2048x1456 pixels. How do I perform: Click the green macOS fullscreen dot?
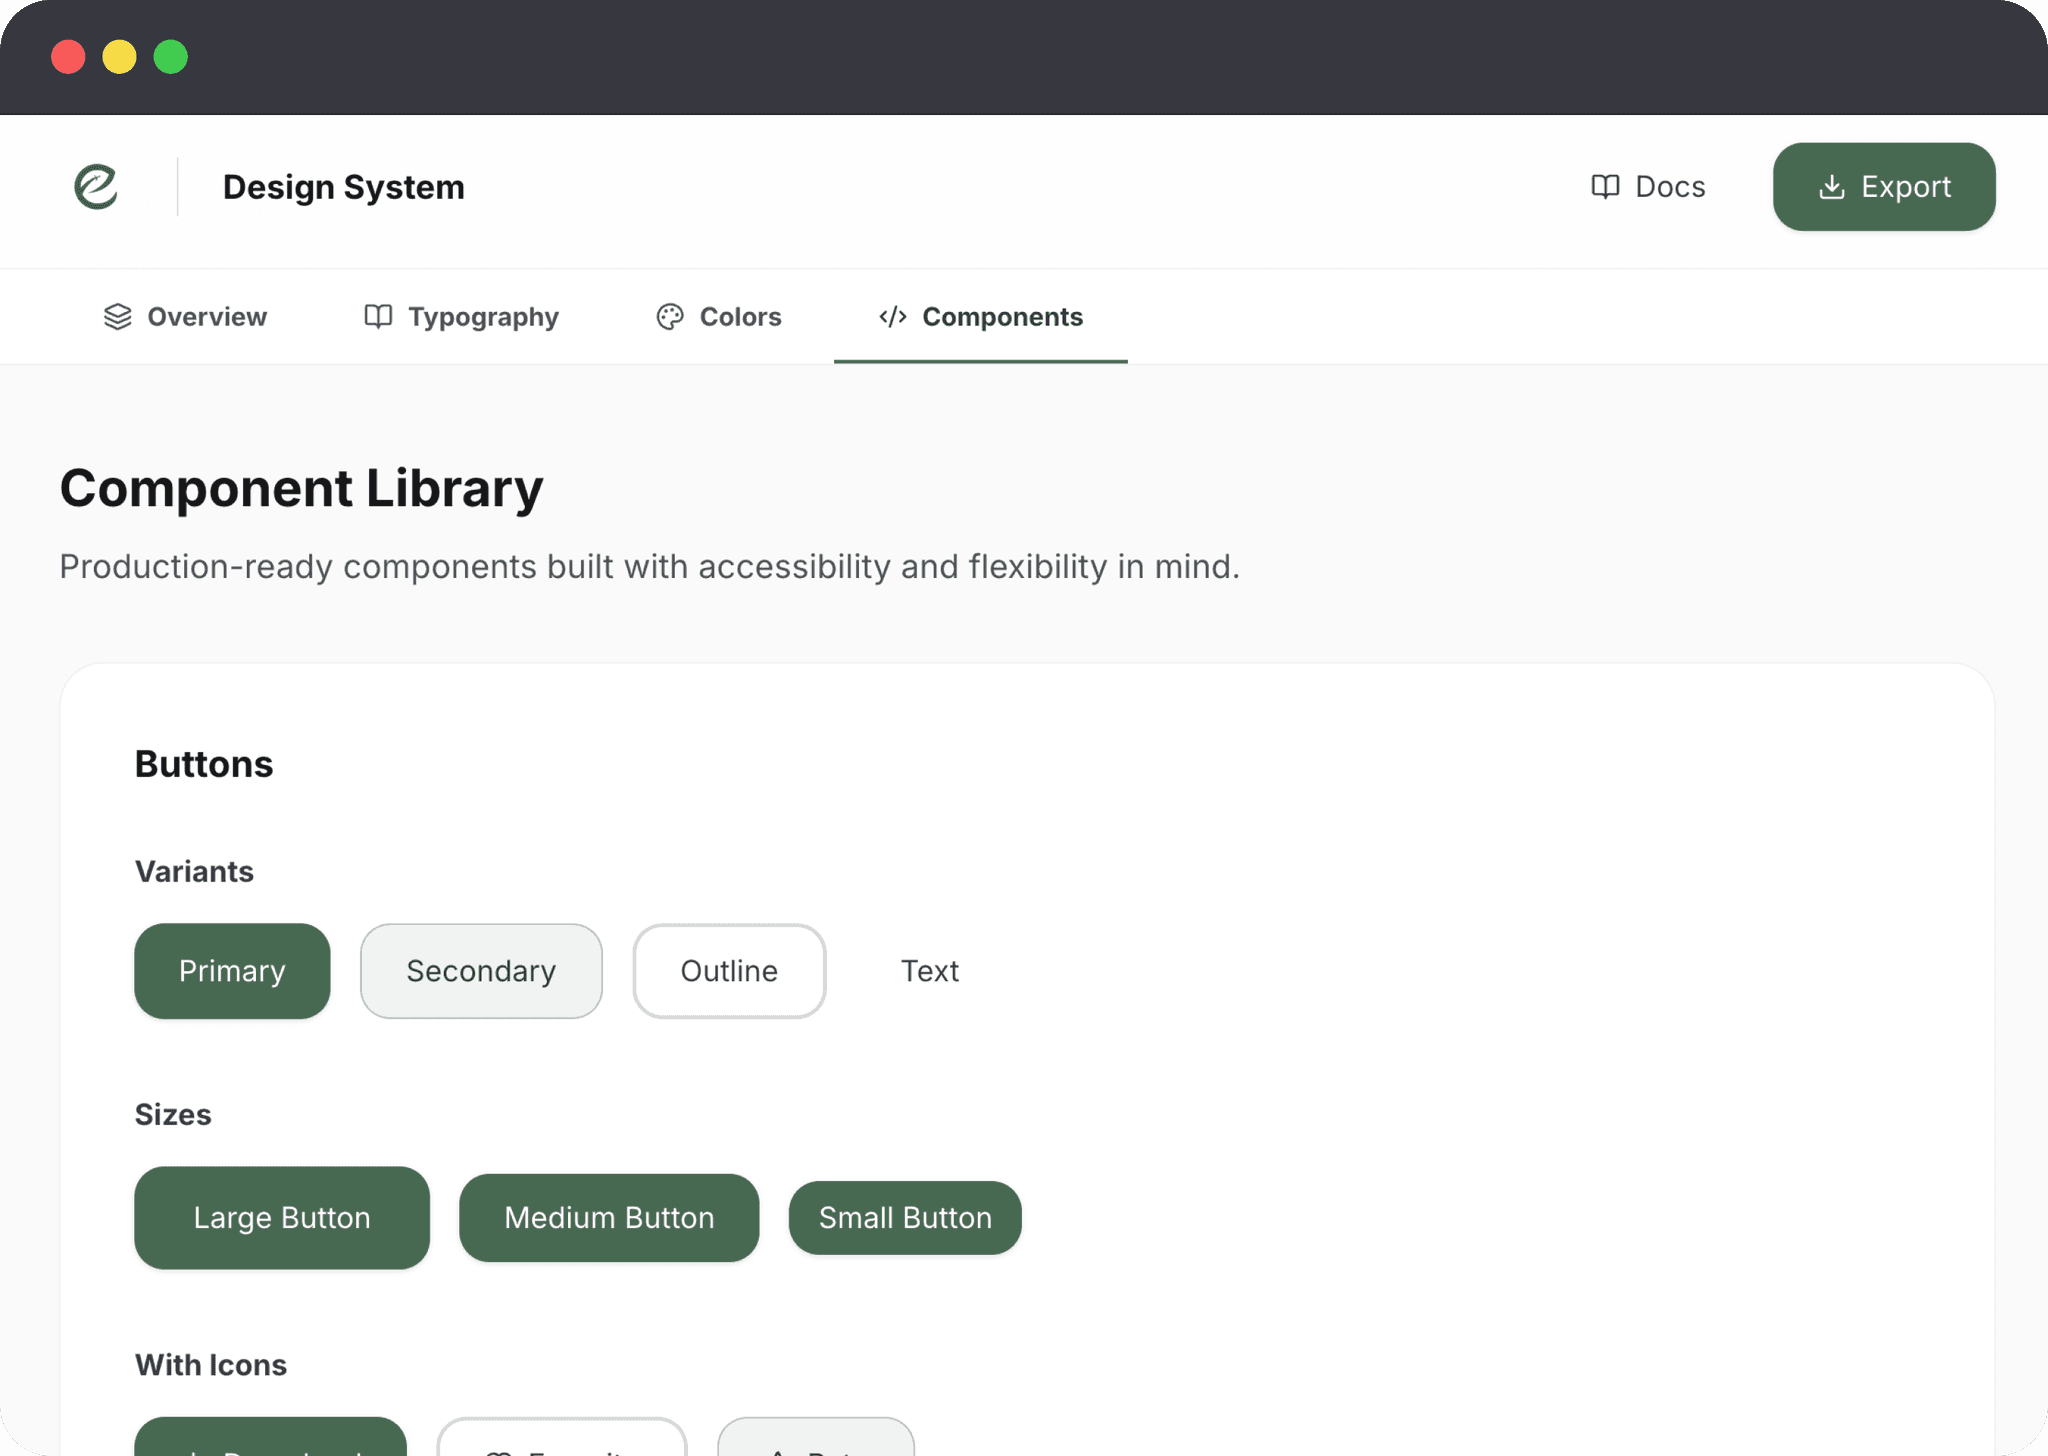tap(171, 57)
